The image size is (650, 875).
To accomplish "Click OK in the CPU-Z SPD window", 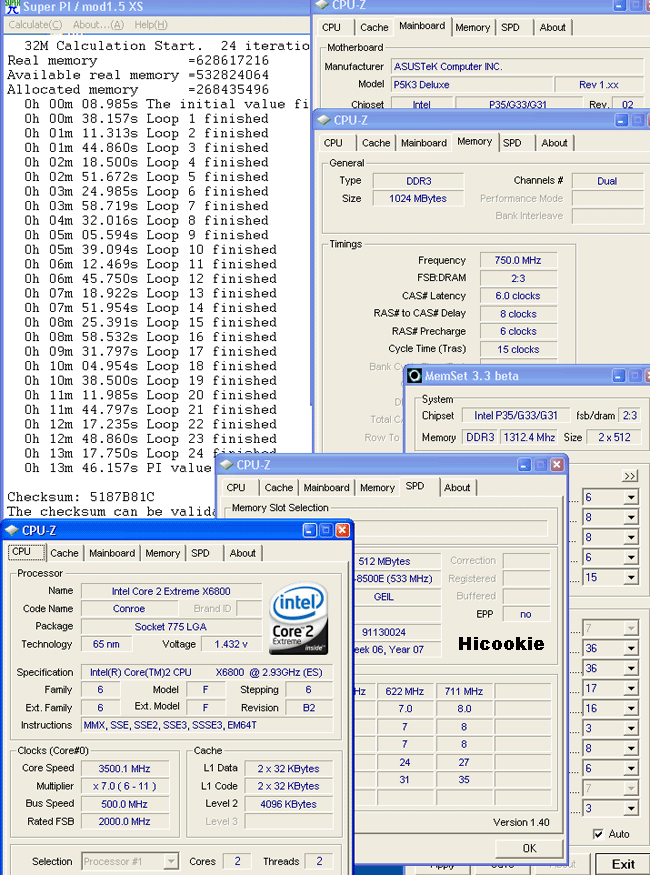I will [x=529, y=848].
